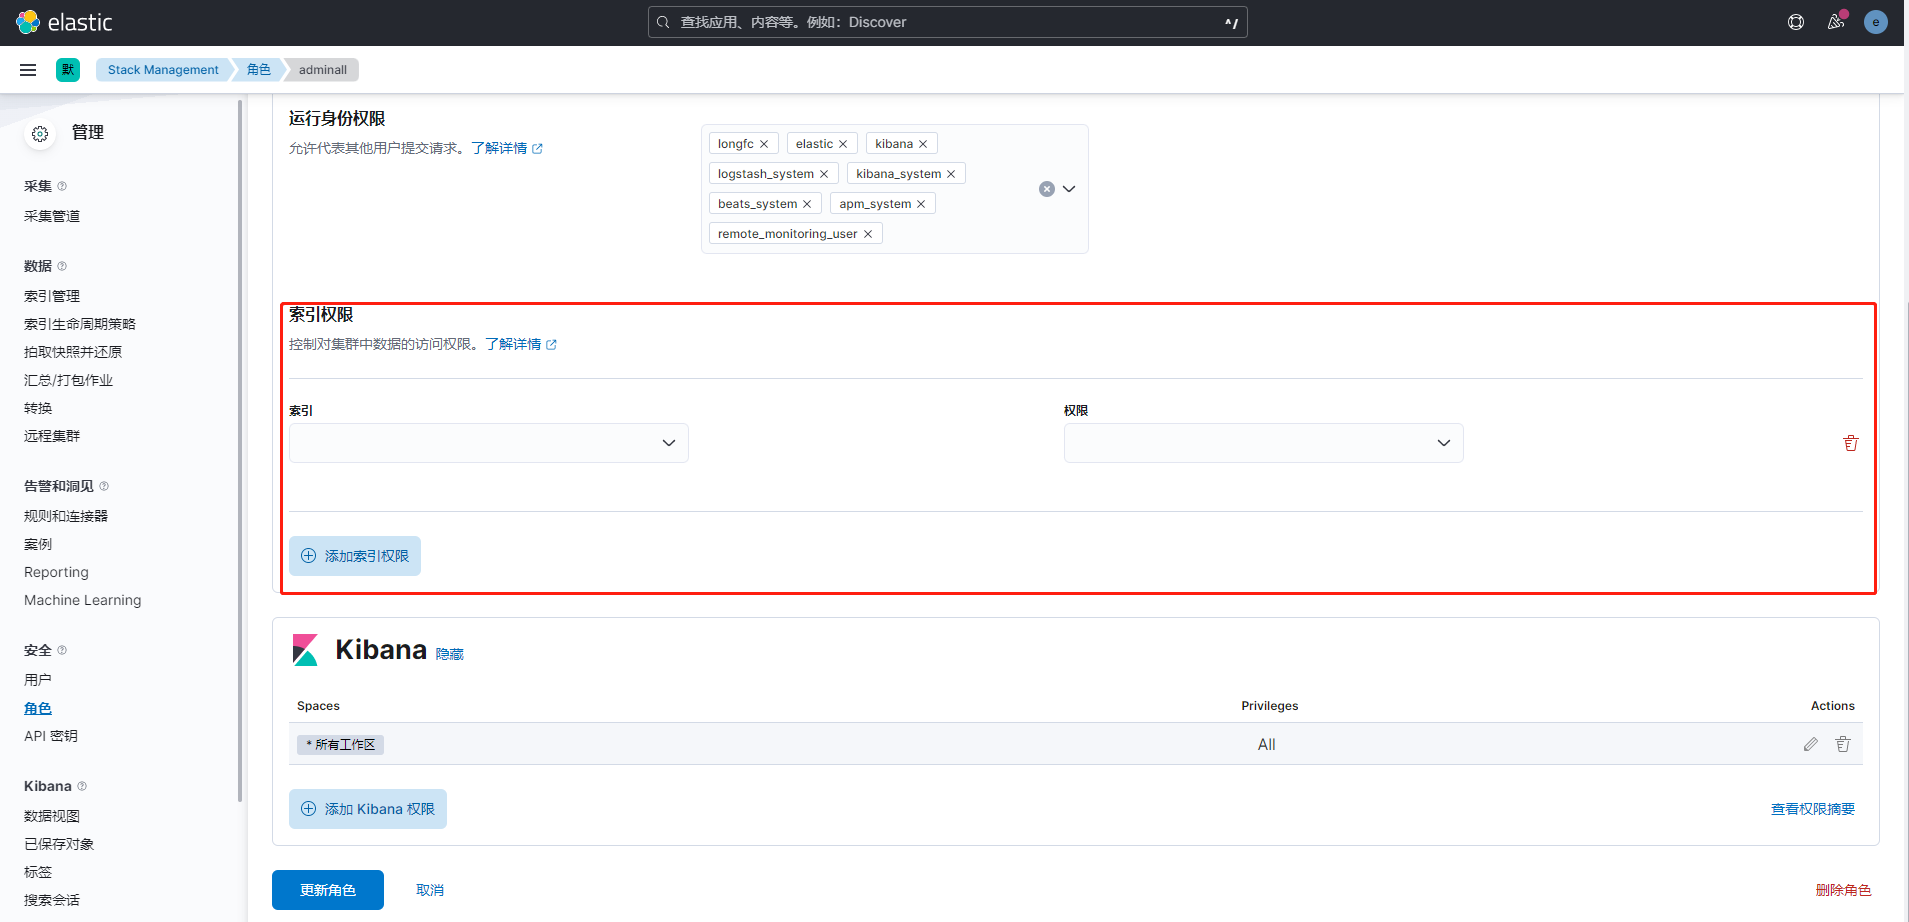Click the All privilege value
This screenshot has height=922, width=1909.
point(1267,744)
